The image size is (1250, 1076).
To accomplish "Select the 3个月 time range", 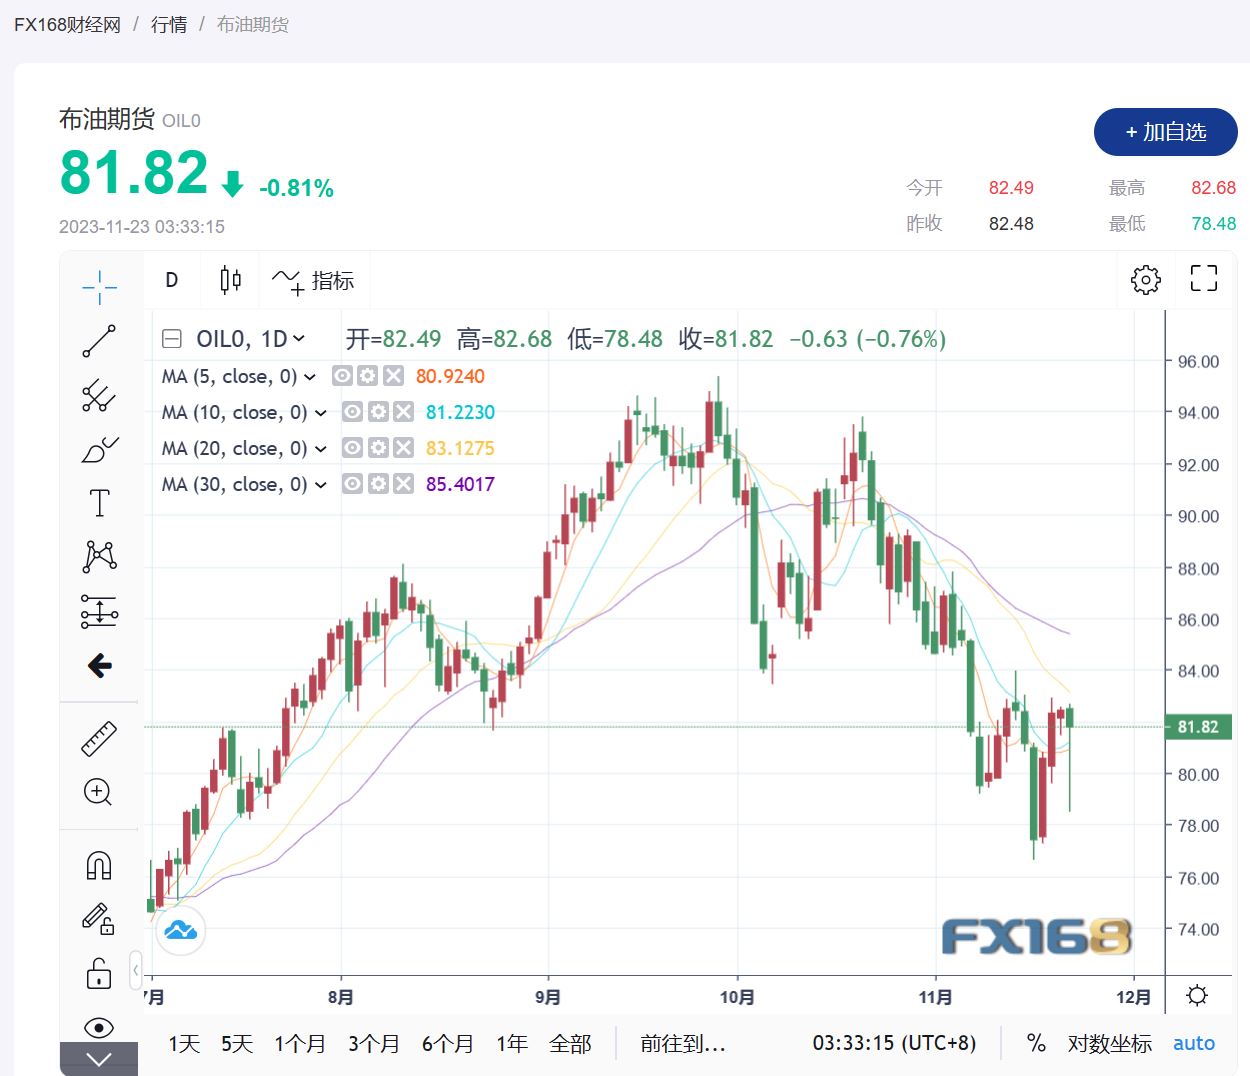I will click(x=373, y=1044).
